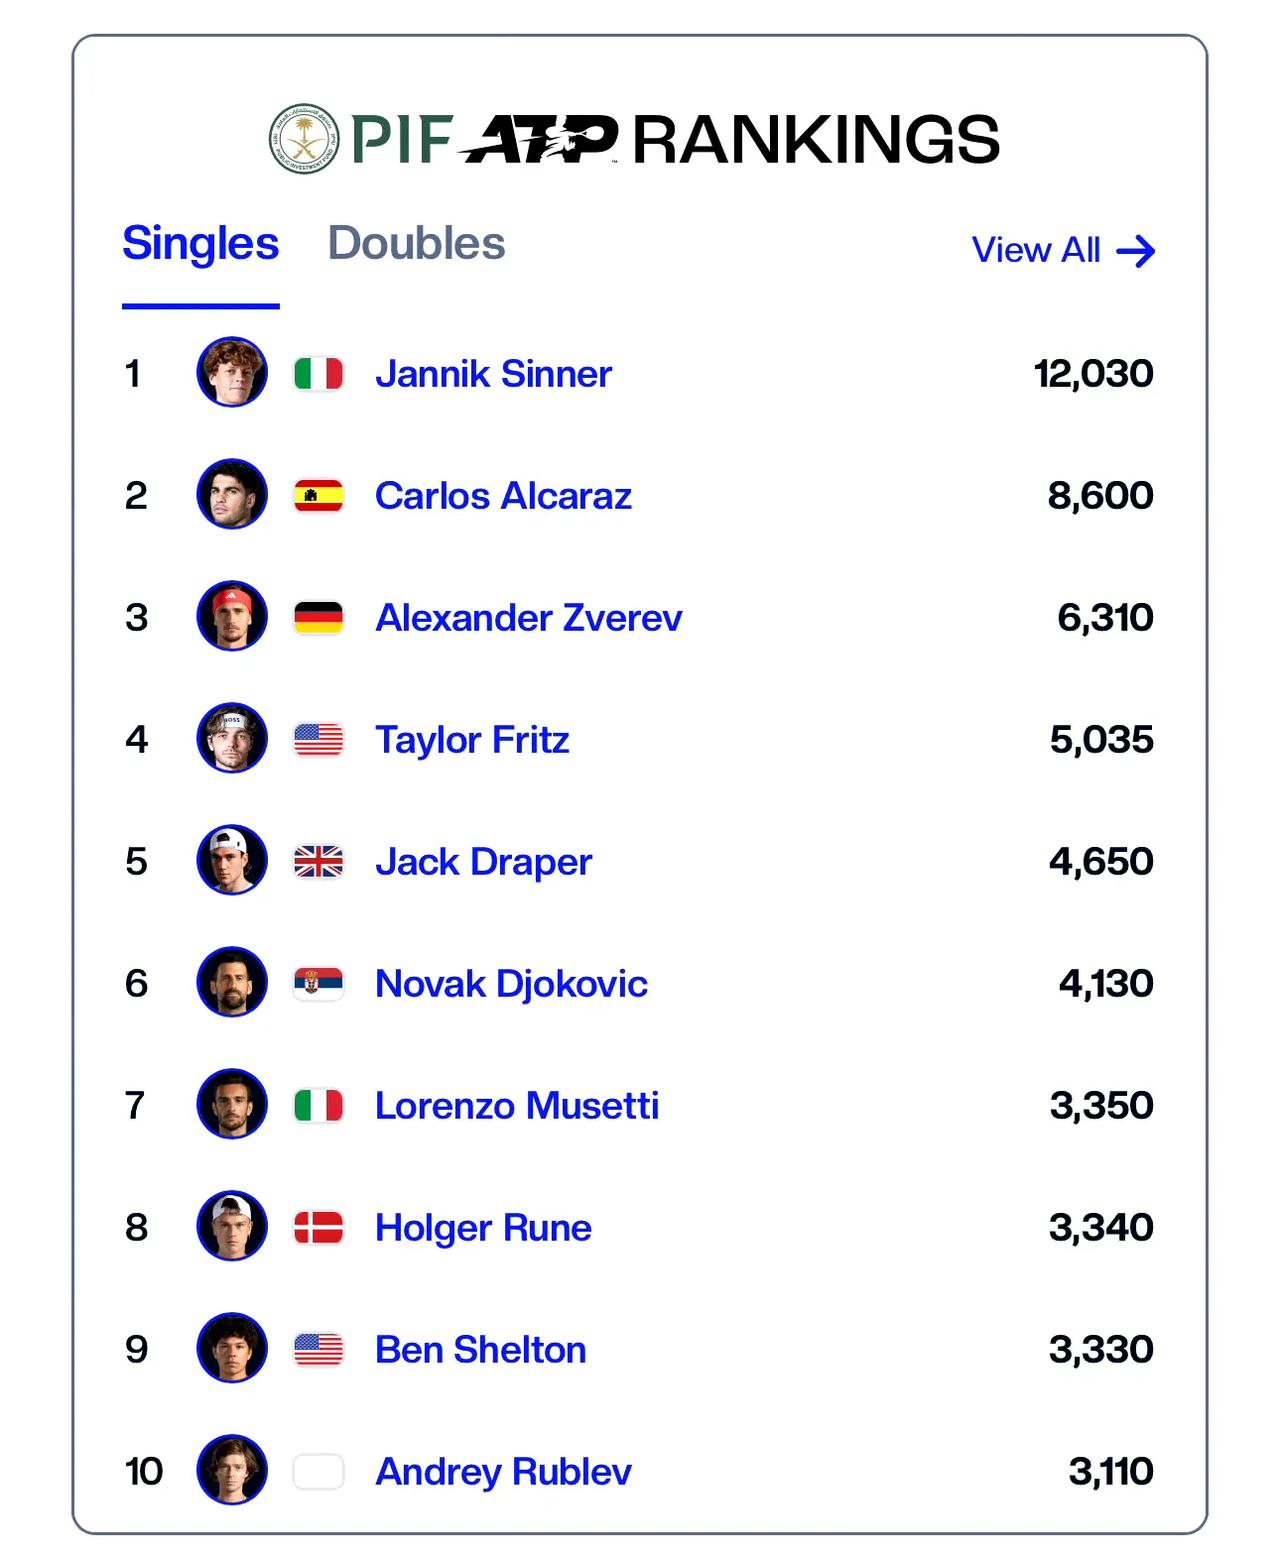
Task: Open Andrey Rublev's player name link
Action: point(503,1472)
